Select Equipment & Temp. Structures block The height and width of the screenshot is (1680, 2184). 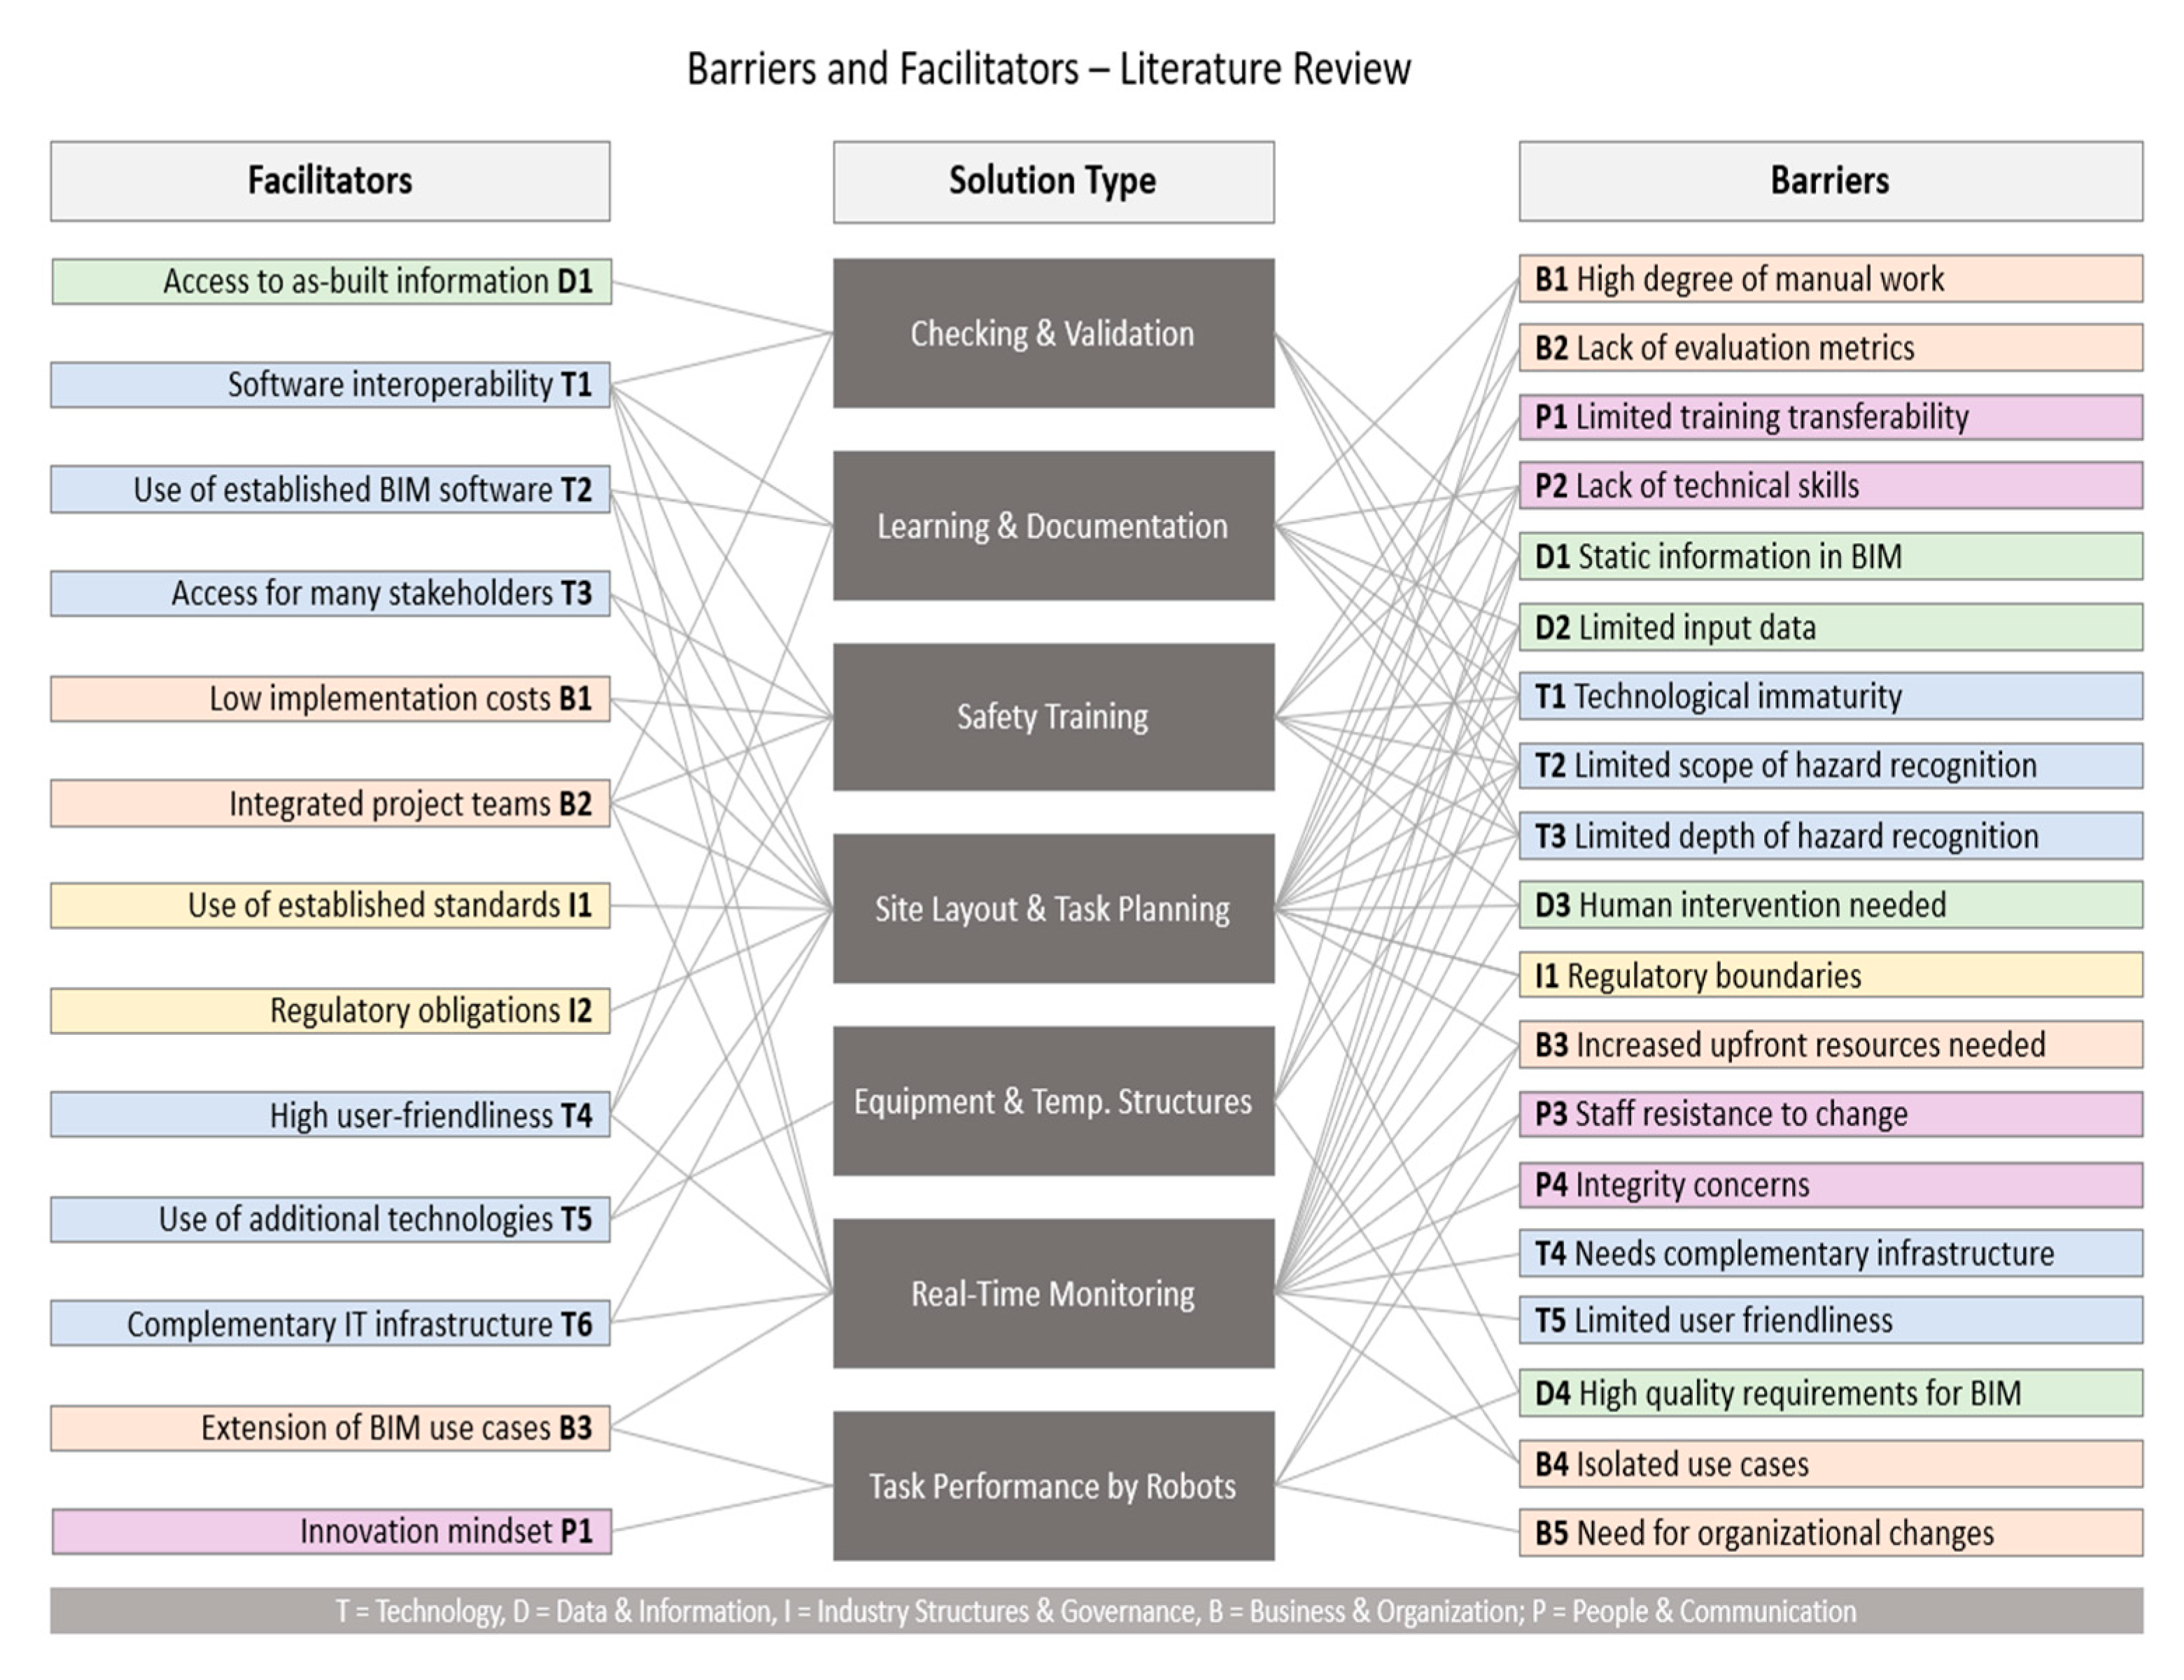click(x=1053, y=1101)
